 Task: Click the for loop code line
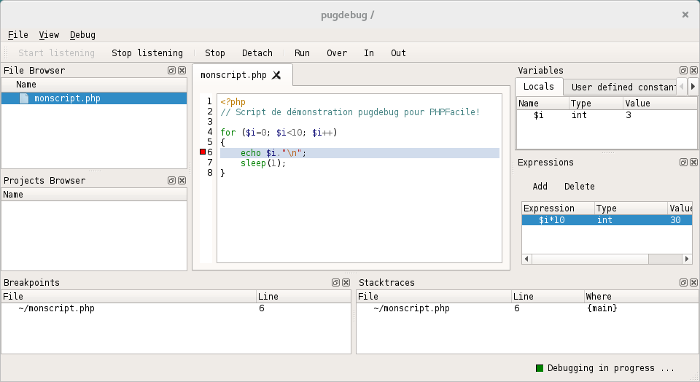(279, 132)
